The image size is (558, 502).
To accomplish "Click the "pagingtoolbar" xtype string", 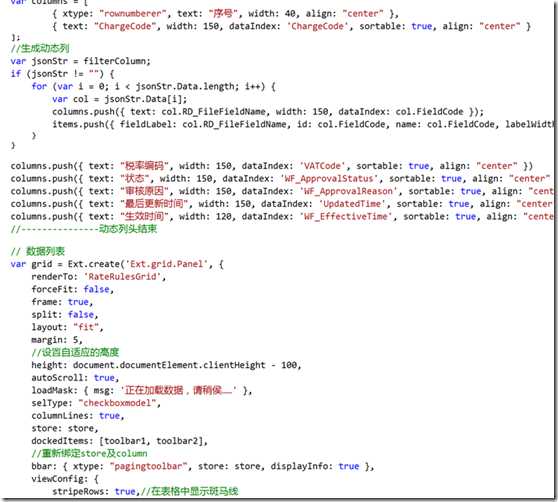I will 148,466.
